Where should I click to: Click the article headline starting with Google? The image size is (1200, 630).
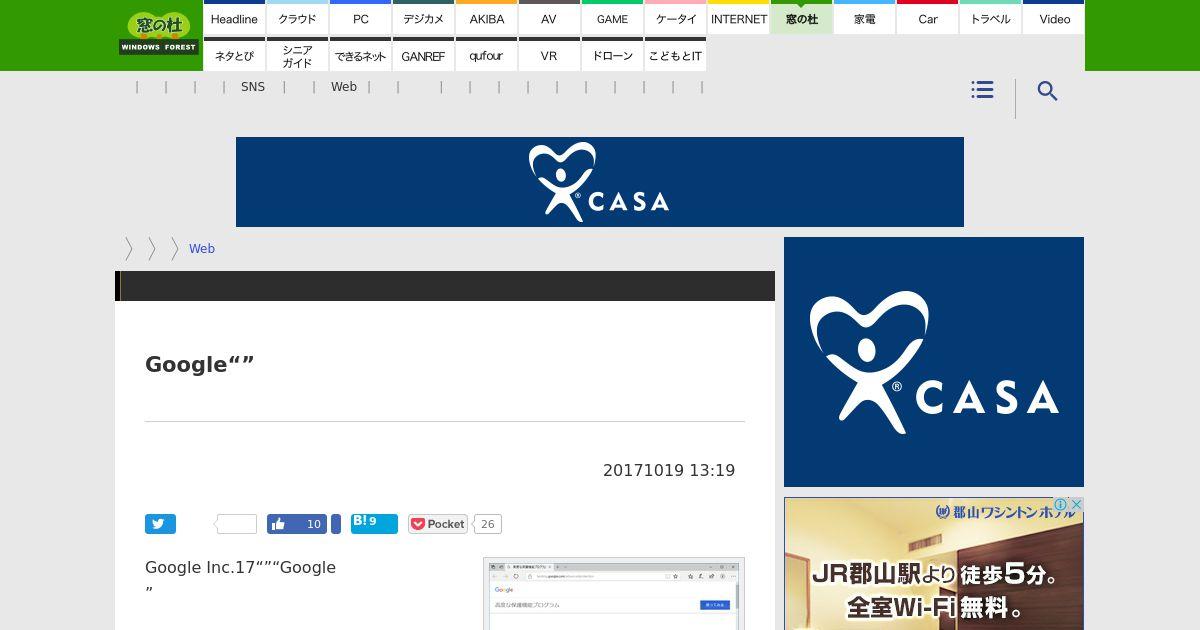(x=200, y=364)
